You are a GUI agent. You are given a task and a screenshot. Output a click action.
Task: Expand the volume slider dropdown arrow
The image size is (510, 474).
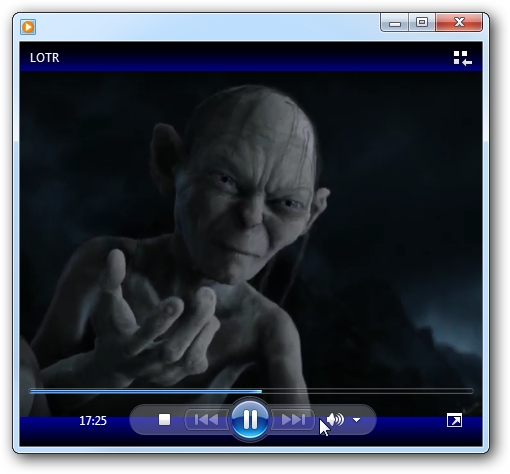tap(357, 420)
